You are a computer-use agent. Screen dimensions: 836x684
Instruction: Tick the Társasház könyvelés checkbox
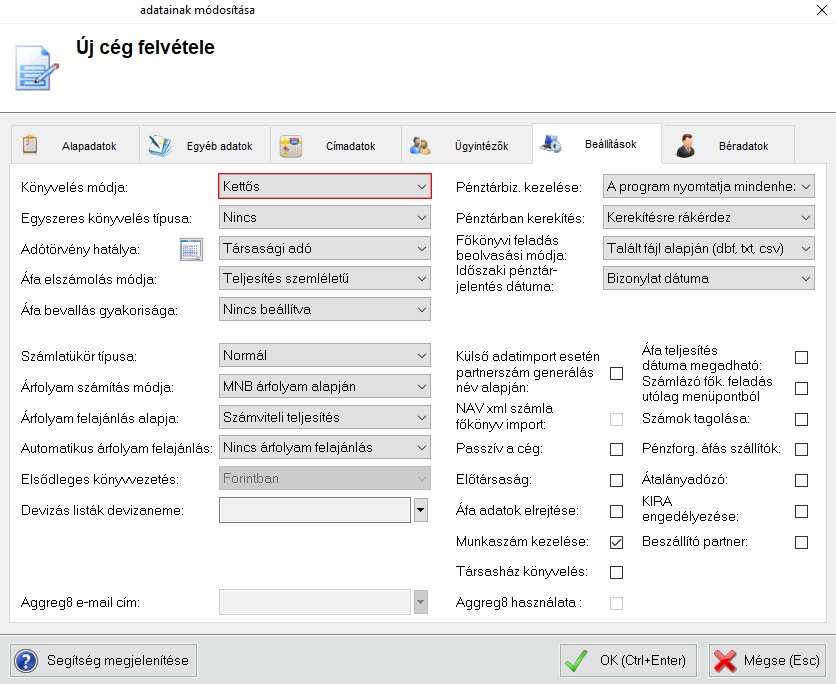click(616, 573)
